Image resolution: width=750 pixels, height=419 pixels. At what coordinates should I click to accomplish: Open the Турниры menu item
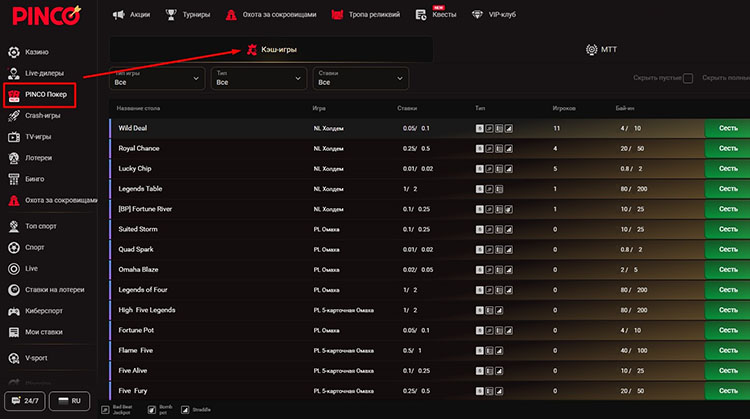point(188,15)
